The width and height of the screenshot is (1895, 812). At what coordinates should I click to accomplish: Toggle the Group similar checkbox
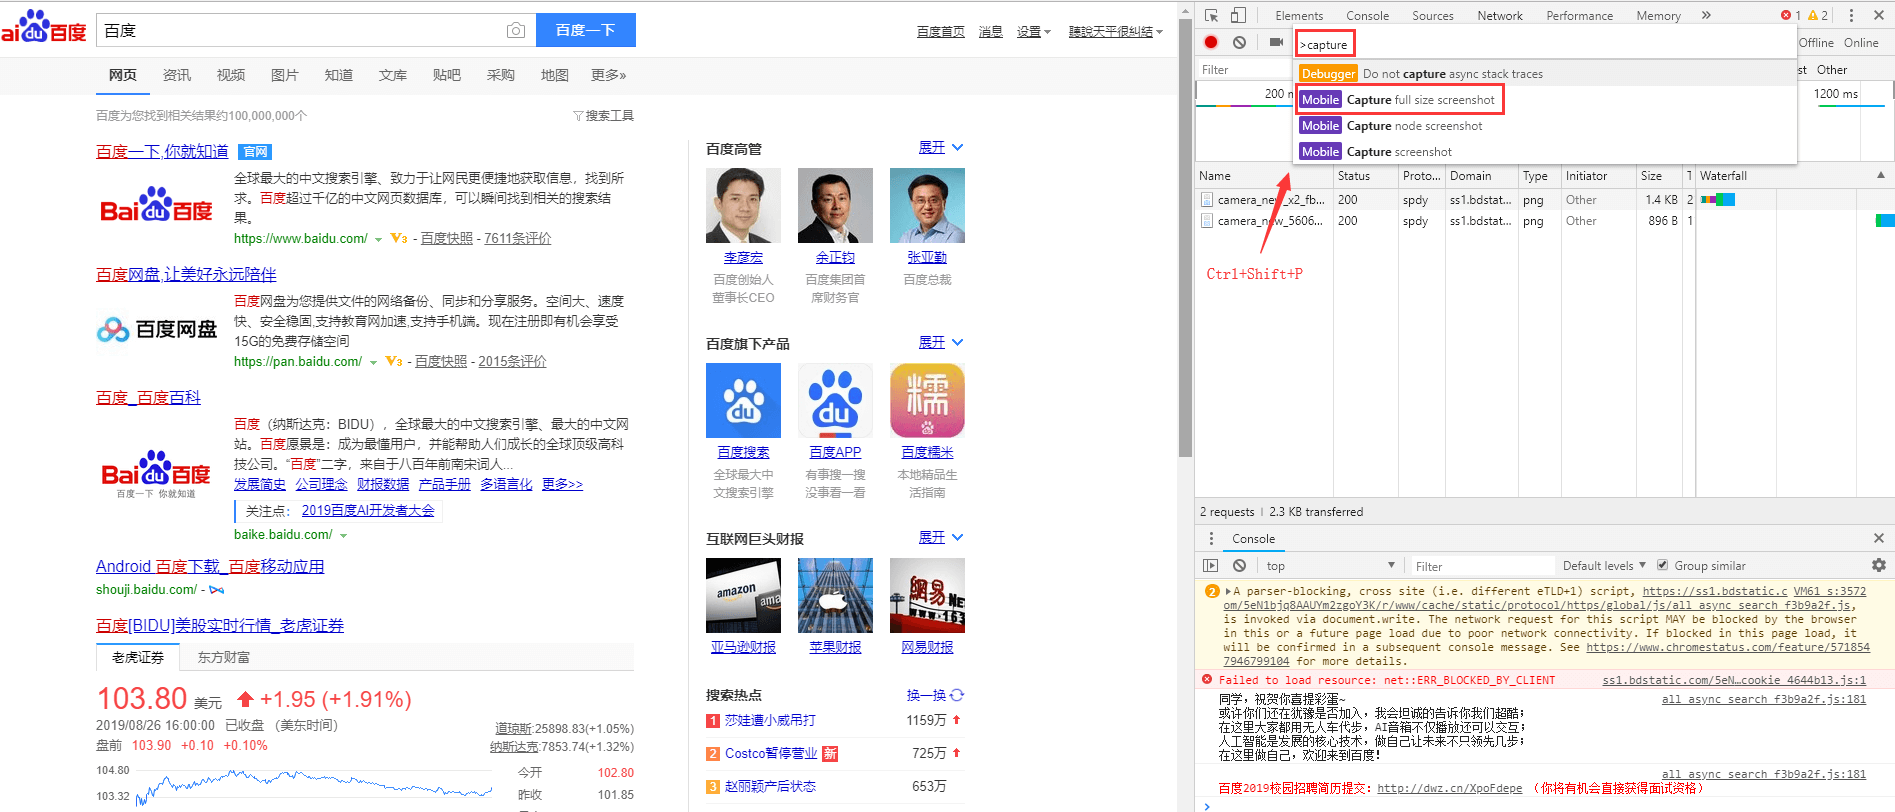click(1662, 565)
